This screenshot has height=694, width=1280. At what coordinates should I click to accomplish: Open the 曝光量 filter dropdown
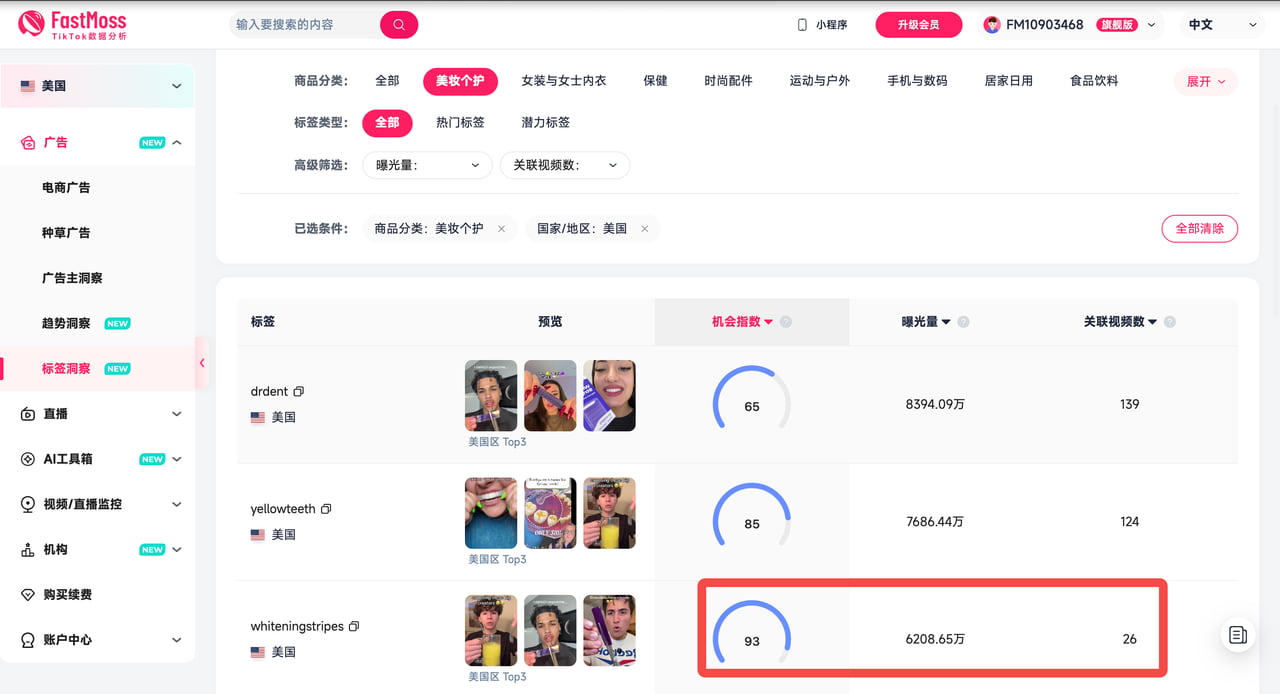coord(427,165)
